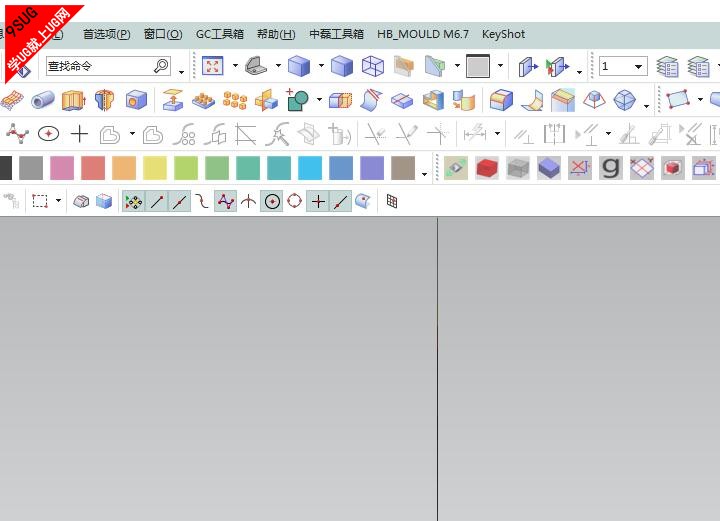
Task: Click the ellipse icon with red star
Action: click(48, 134)
